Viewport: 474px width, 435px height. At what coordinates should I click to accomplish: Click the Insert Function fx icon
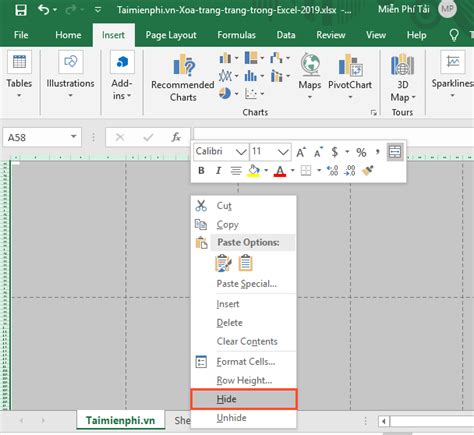click(x=176, y=137)
